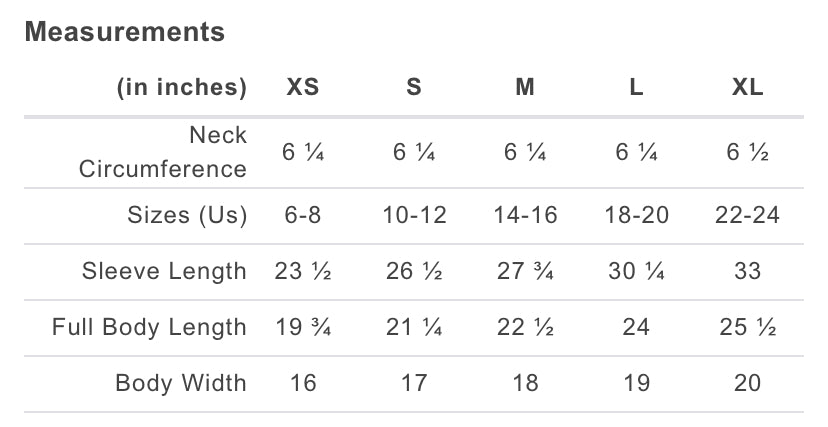
Task: Click the 6-8 US size cell
Action: pyautogui.click(x=302, y=215)
